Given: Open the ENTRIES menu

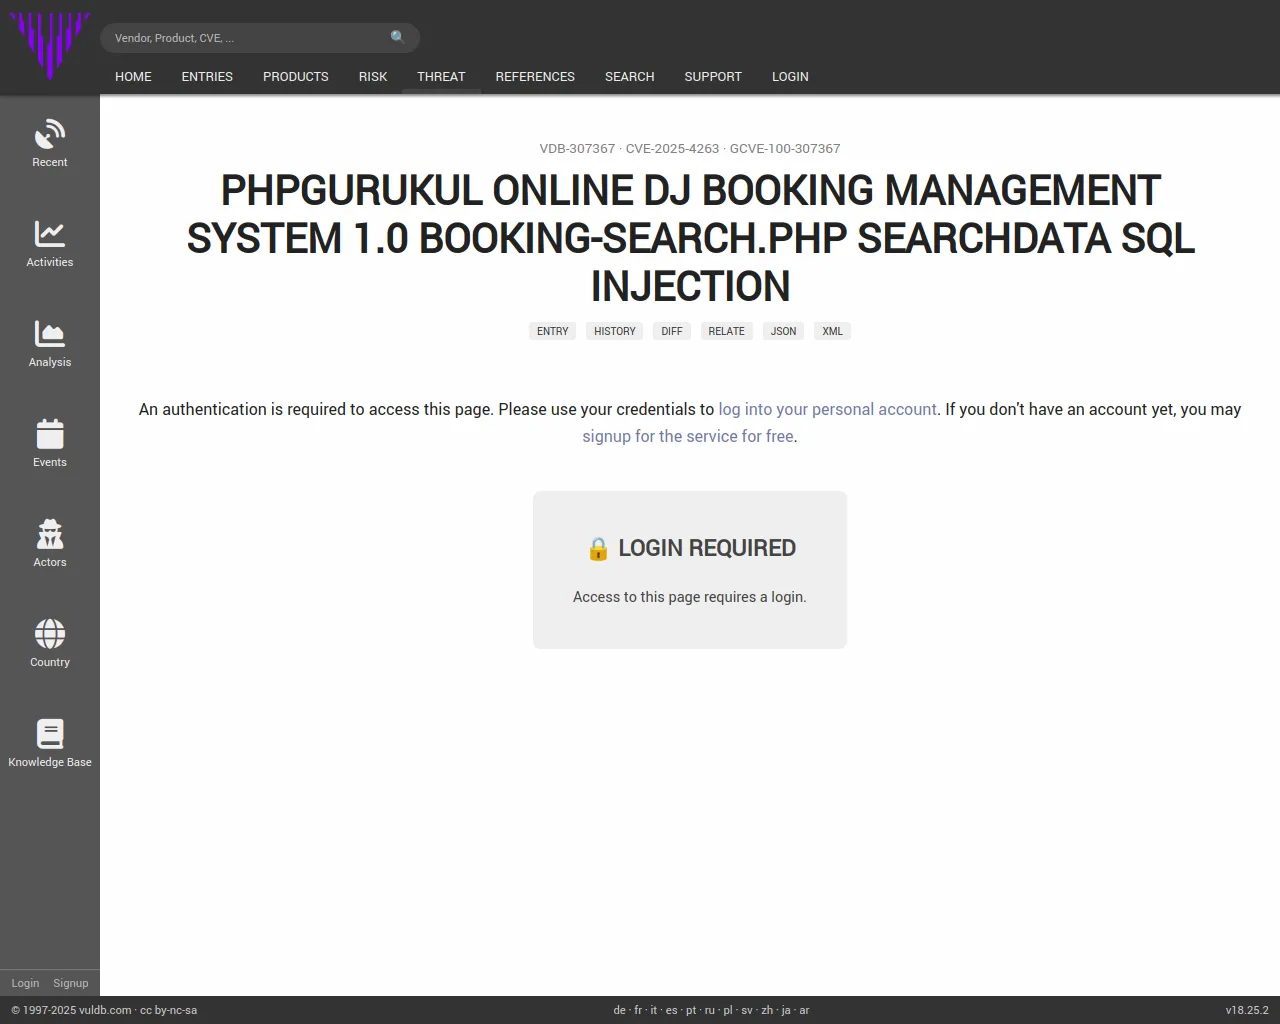Looking at the screenshot, I should point(207,76).
